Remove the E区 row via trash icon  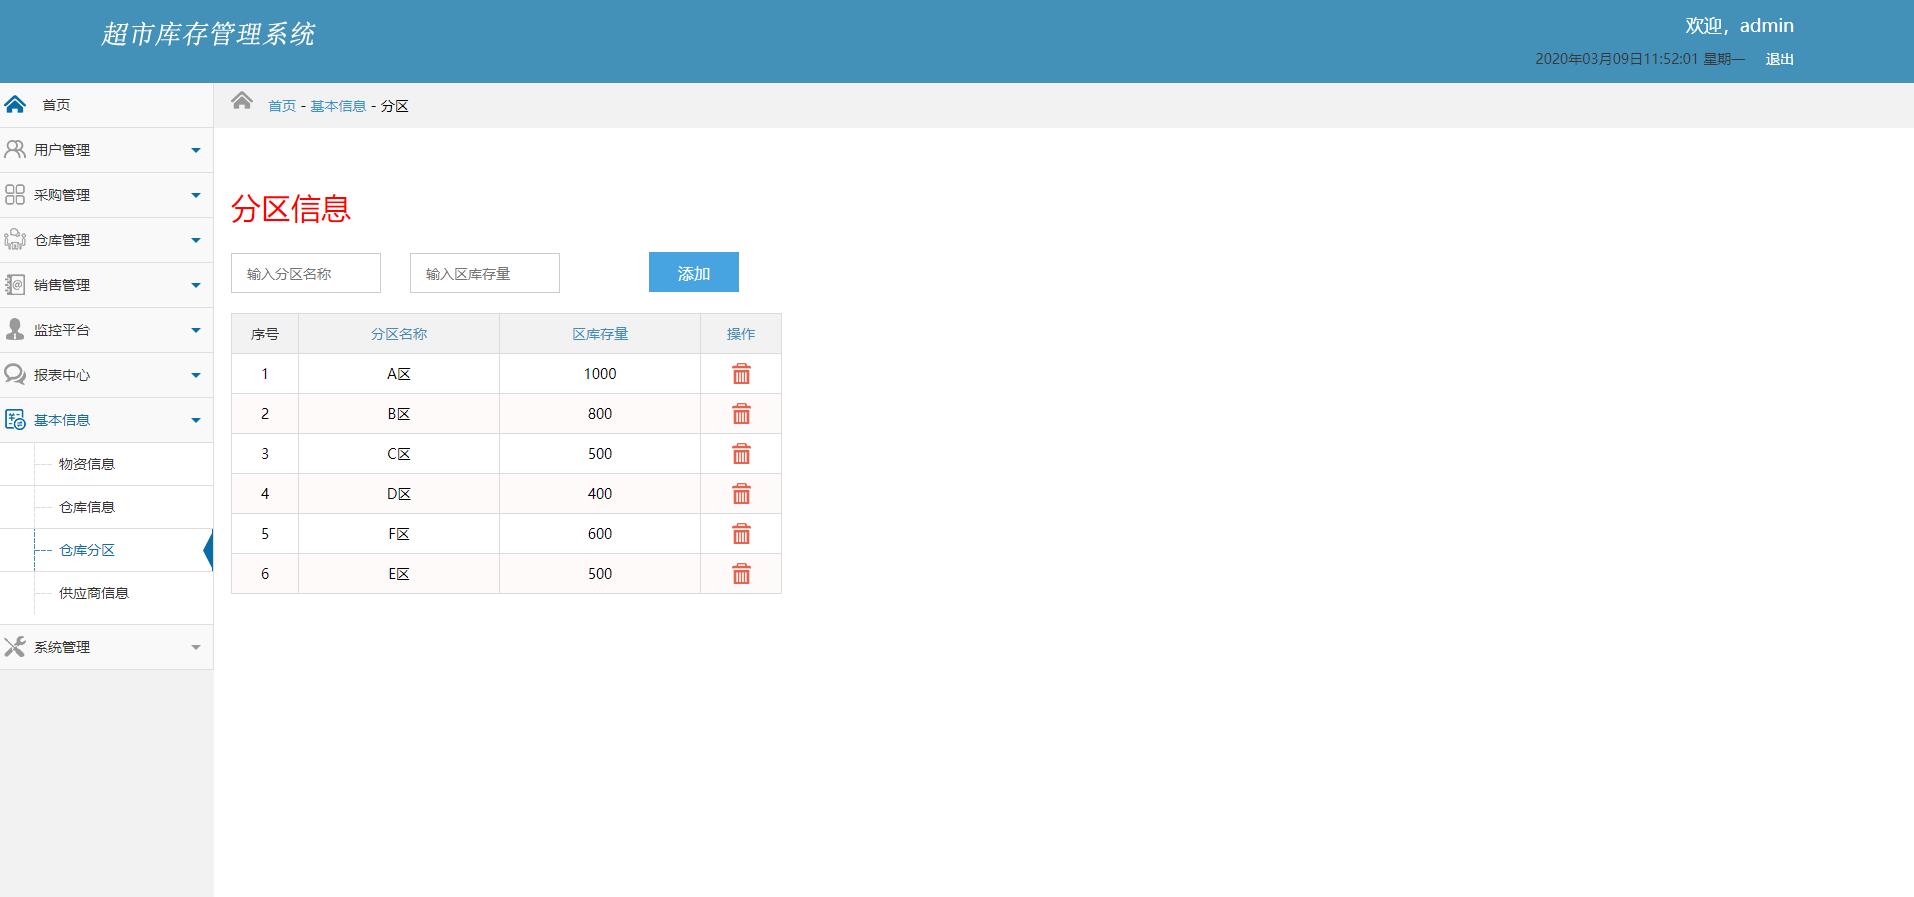(x=741, y=574)
